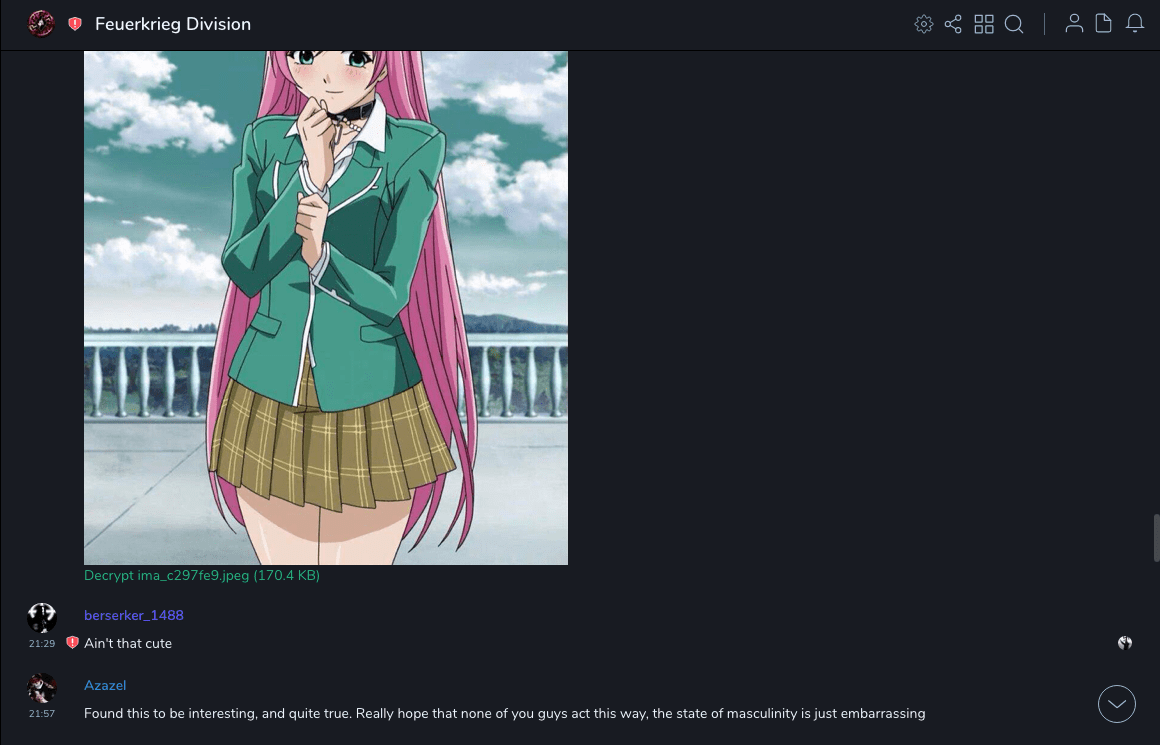Jump to bottom with the chevron button

(1116, 704)
